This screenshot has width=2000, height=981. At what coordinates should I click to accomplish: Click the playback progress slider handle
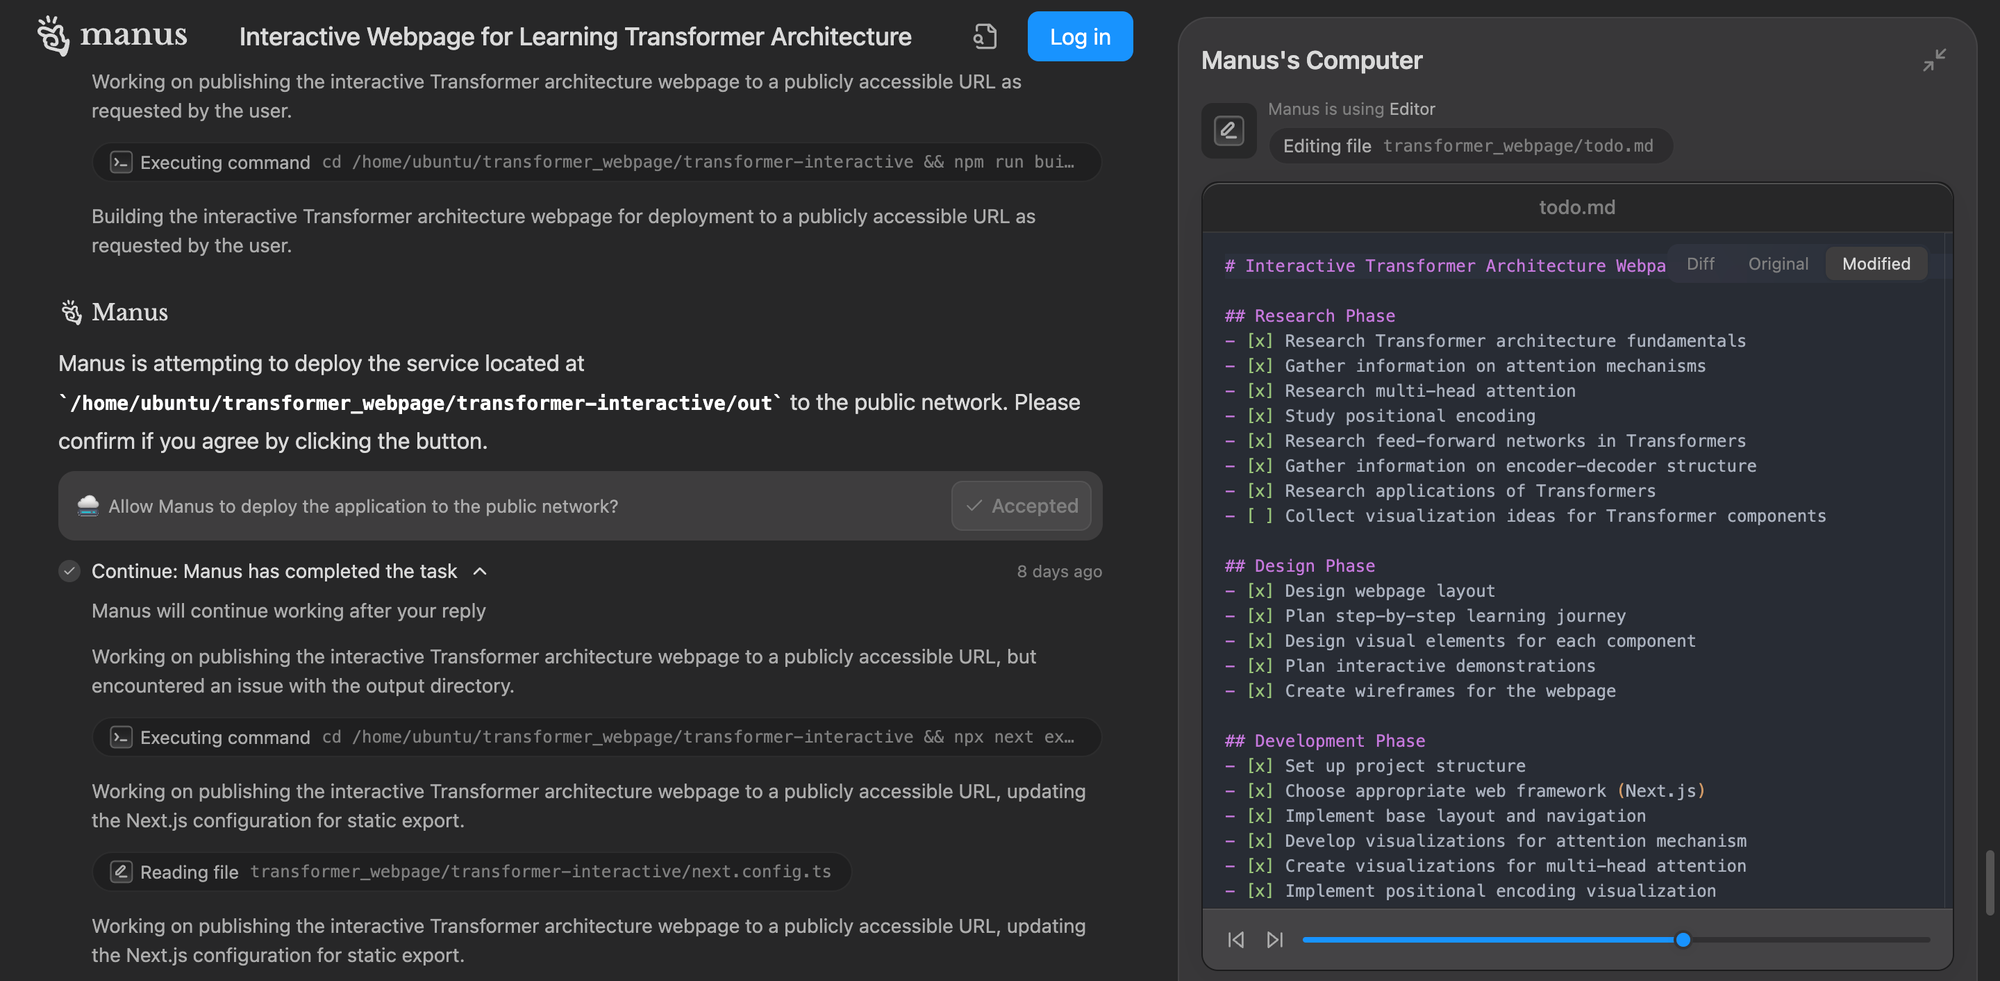pyautogui.click(x=1683, y=940)
